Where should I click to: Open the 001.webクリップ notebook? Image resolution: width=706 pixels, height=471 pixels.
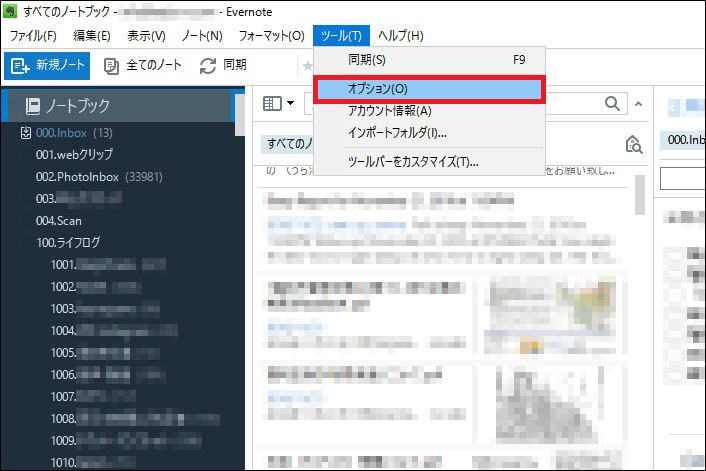[74, 155]
